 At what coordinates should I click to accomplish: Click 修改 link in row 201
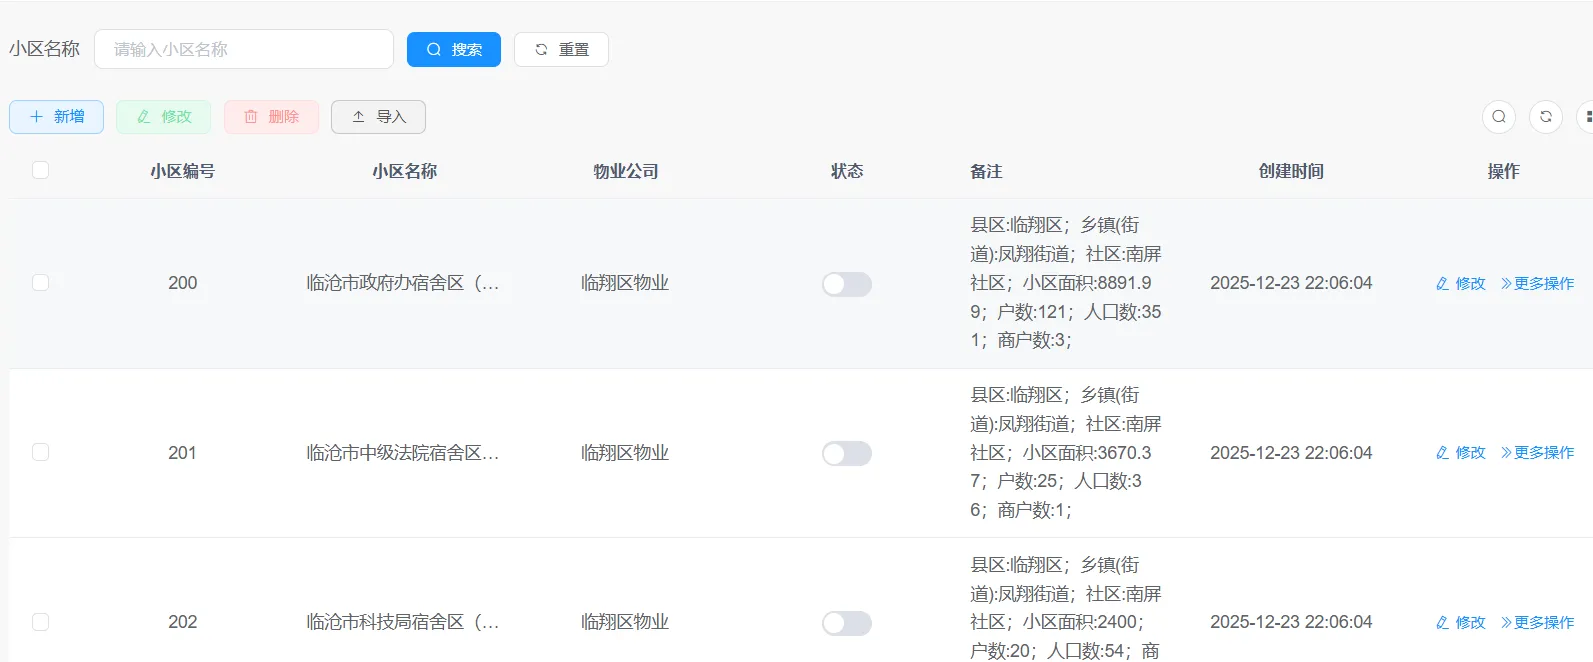1460,453
